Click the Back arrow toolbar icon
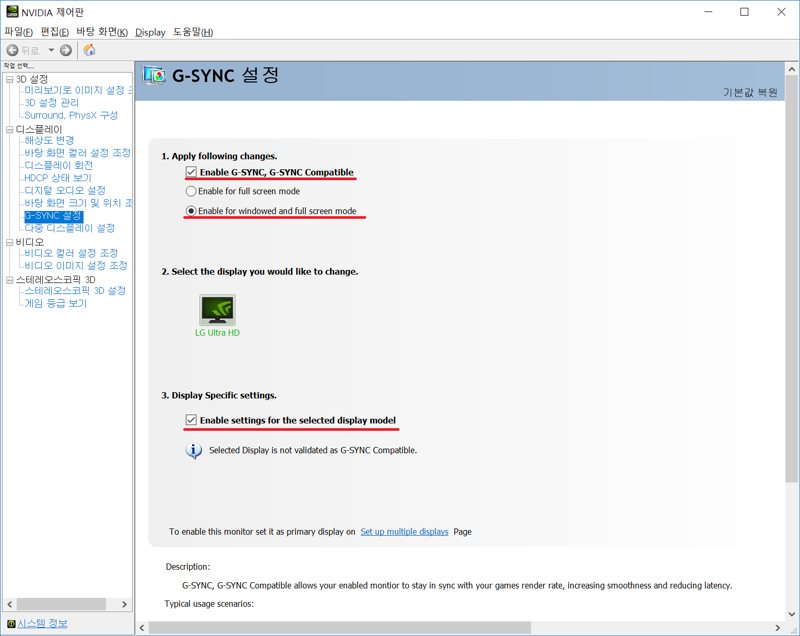 click(13, 50)
